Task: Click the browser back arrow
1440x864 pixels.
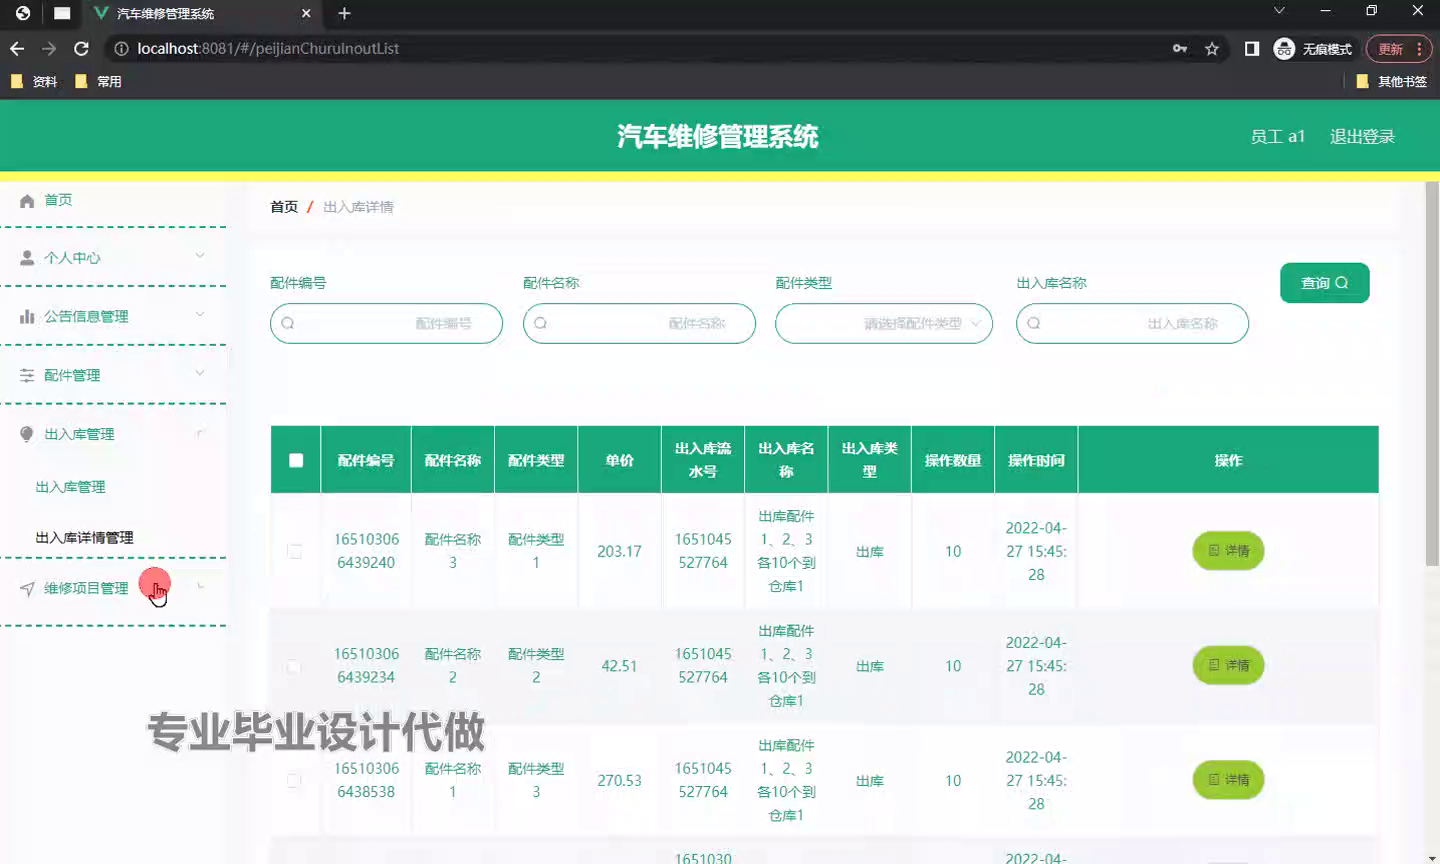Action: pyautogui.click(x=17, y=48)
